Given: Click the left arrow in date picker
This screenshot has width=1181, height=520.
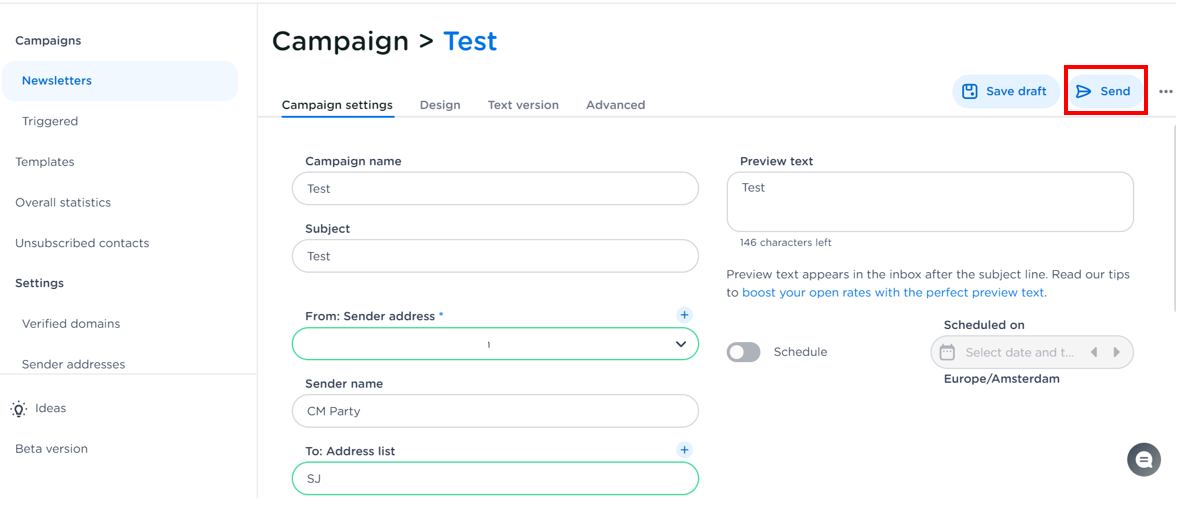Looking at the screenshot, I should click(x=1094, y=352).
